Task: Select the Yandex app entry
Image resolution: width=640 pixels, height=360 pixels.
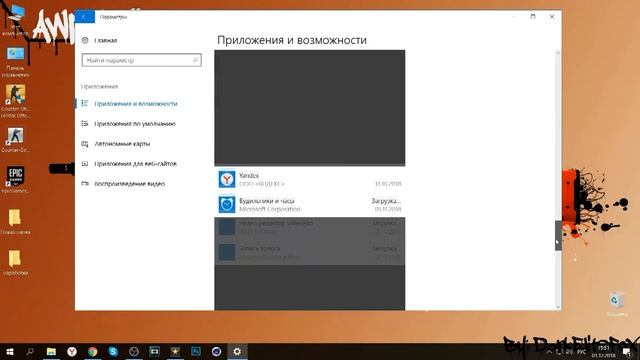Action: pyautogui.click(x=310, y=179)
